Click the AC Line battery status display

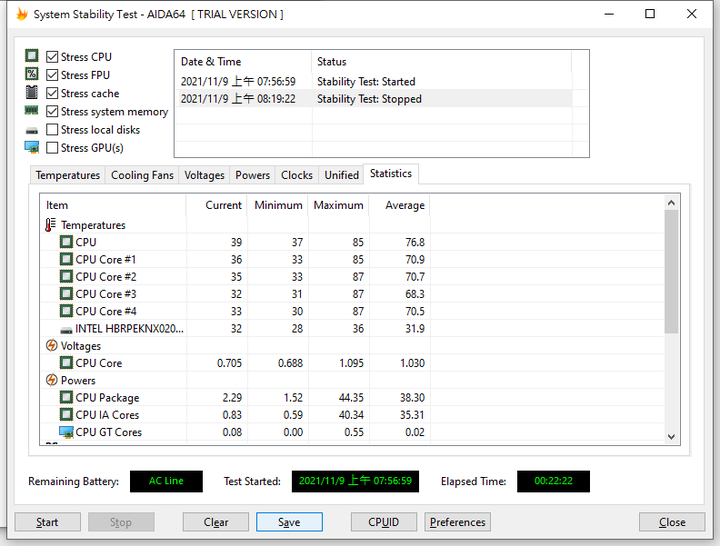point(166,481)
